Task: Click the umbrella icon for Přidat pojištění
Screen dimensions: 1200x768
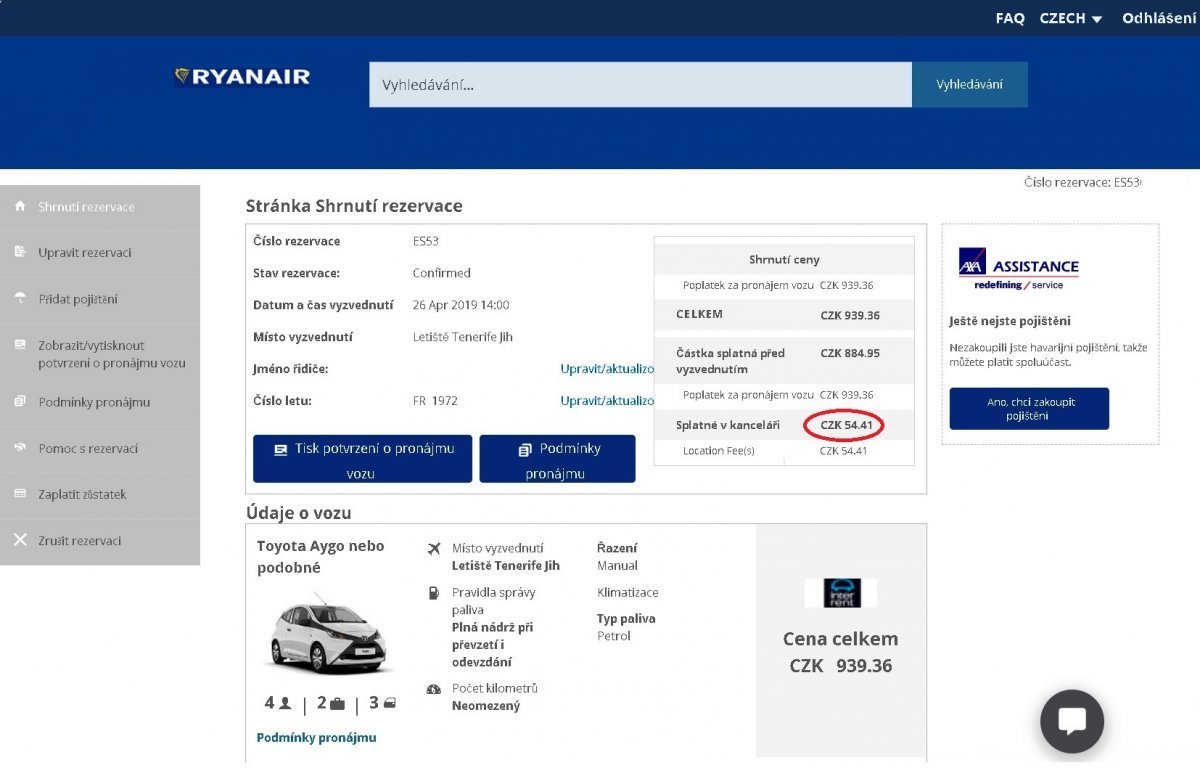Action: [20, 298]
